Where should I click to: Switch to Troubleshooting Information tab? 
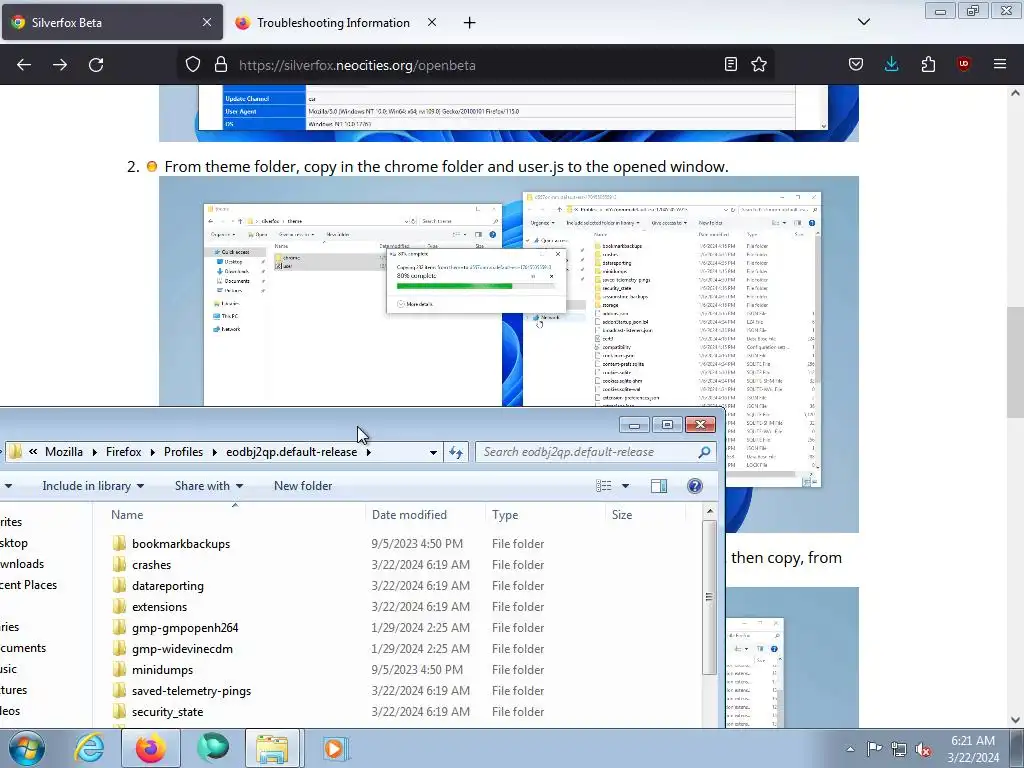333,23
